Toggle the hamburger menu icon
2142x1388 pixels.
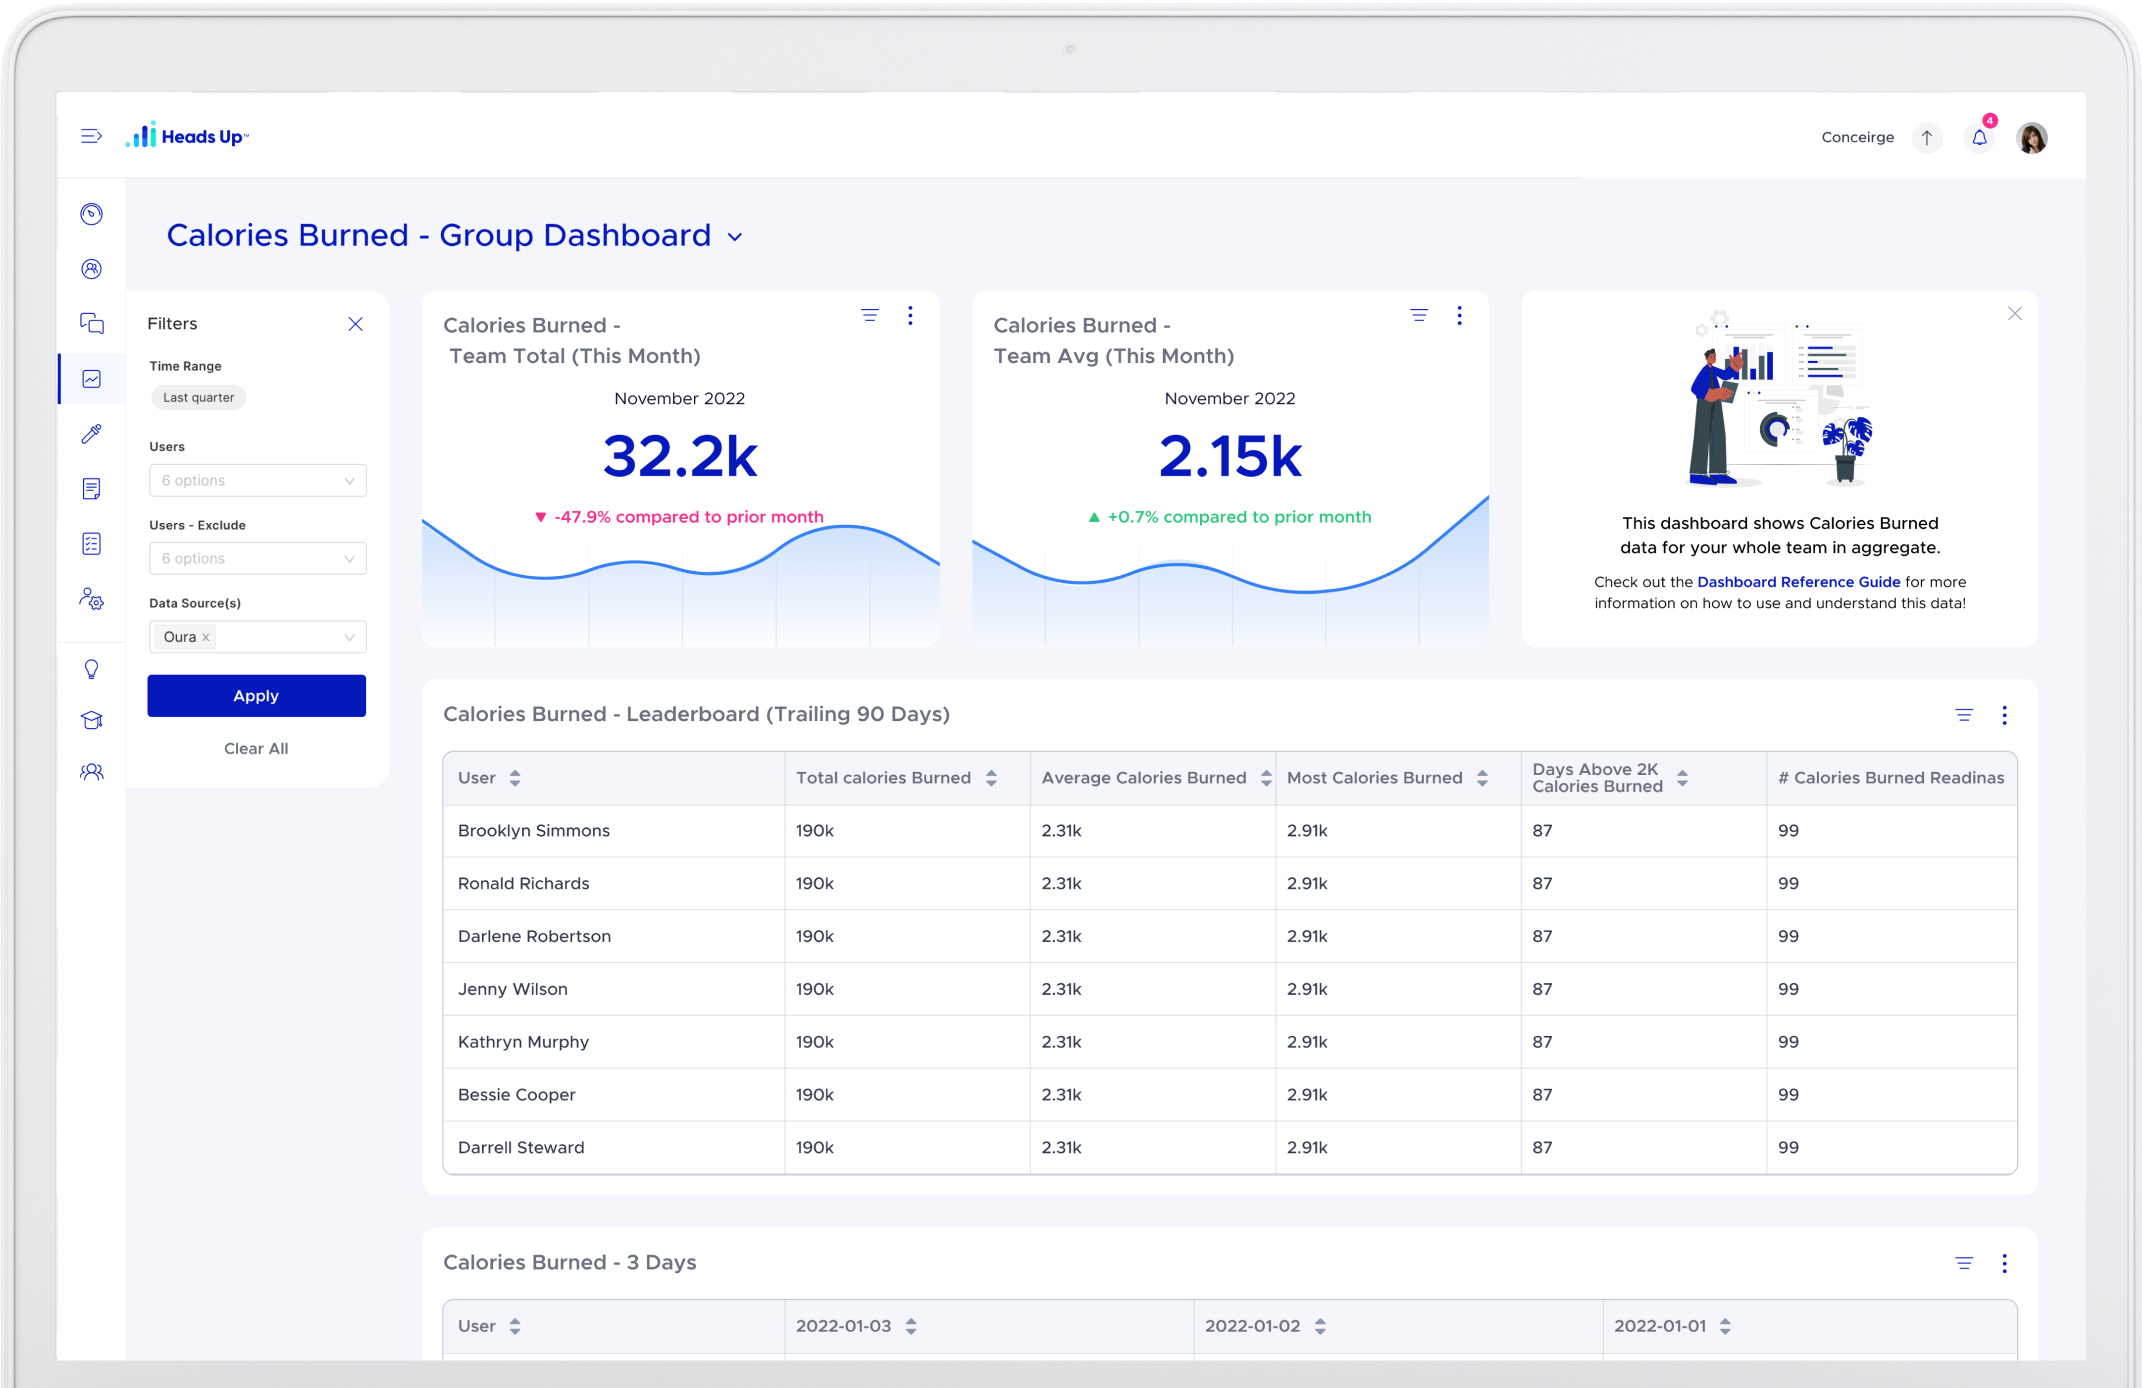[91, 136]
